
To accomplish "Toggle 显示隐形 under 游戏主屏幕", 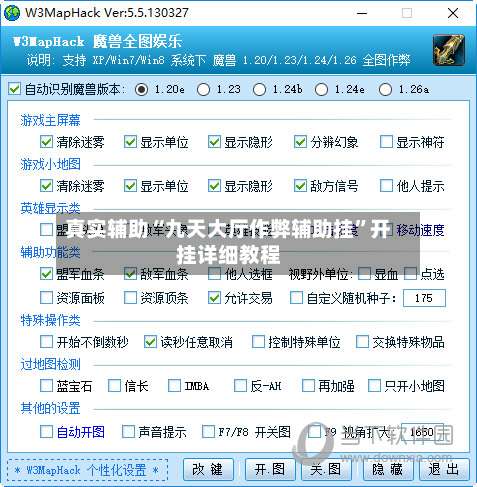I will pyautogui.click(x=214, y=142).
